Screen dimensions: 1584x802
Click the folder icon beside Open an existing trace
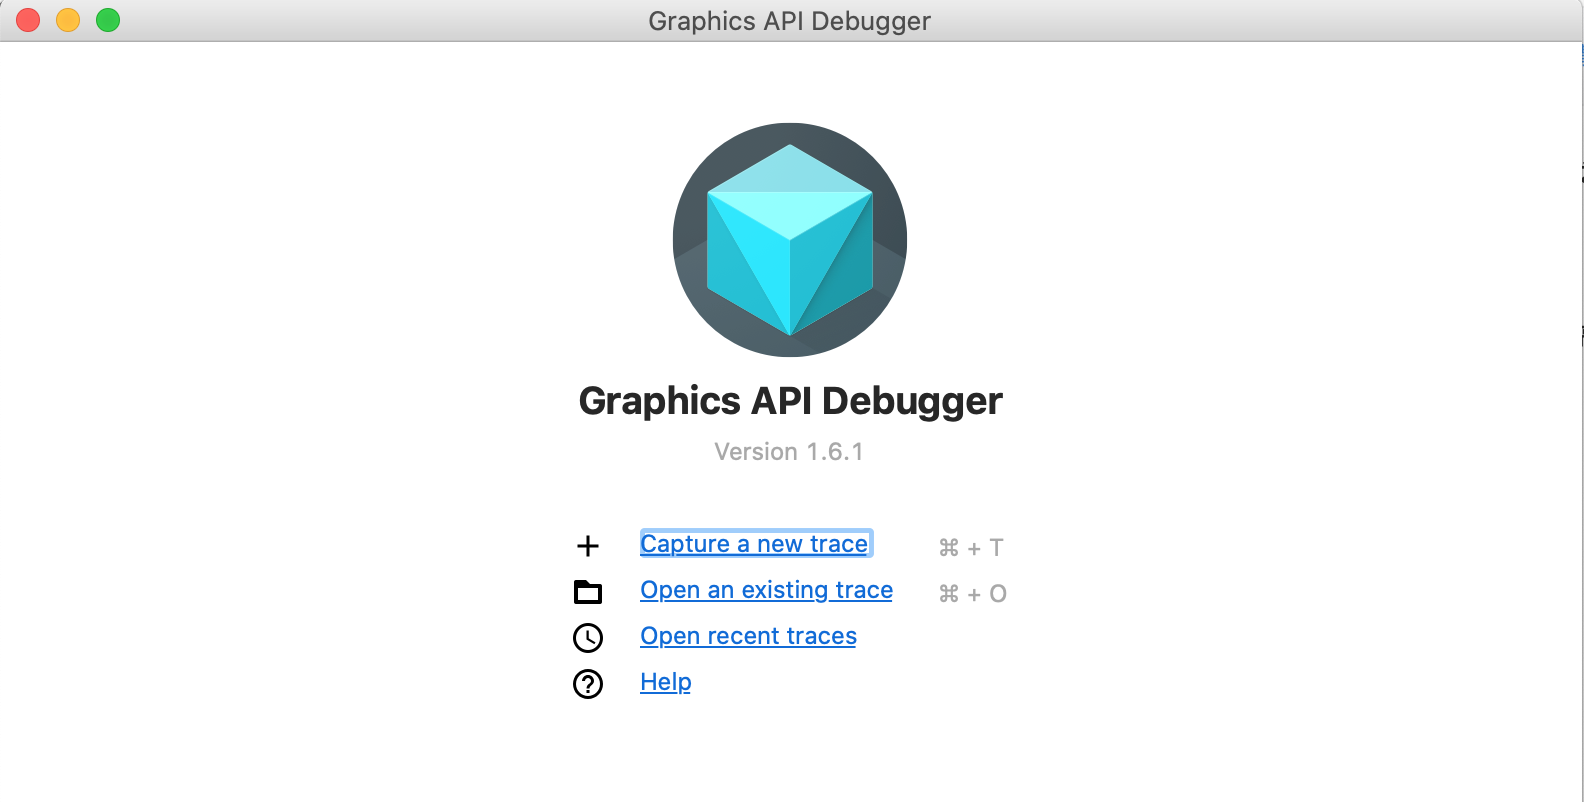point(588,592)
